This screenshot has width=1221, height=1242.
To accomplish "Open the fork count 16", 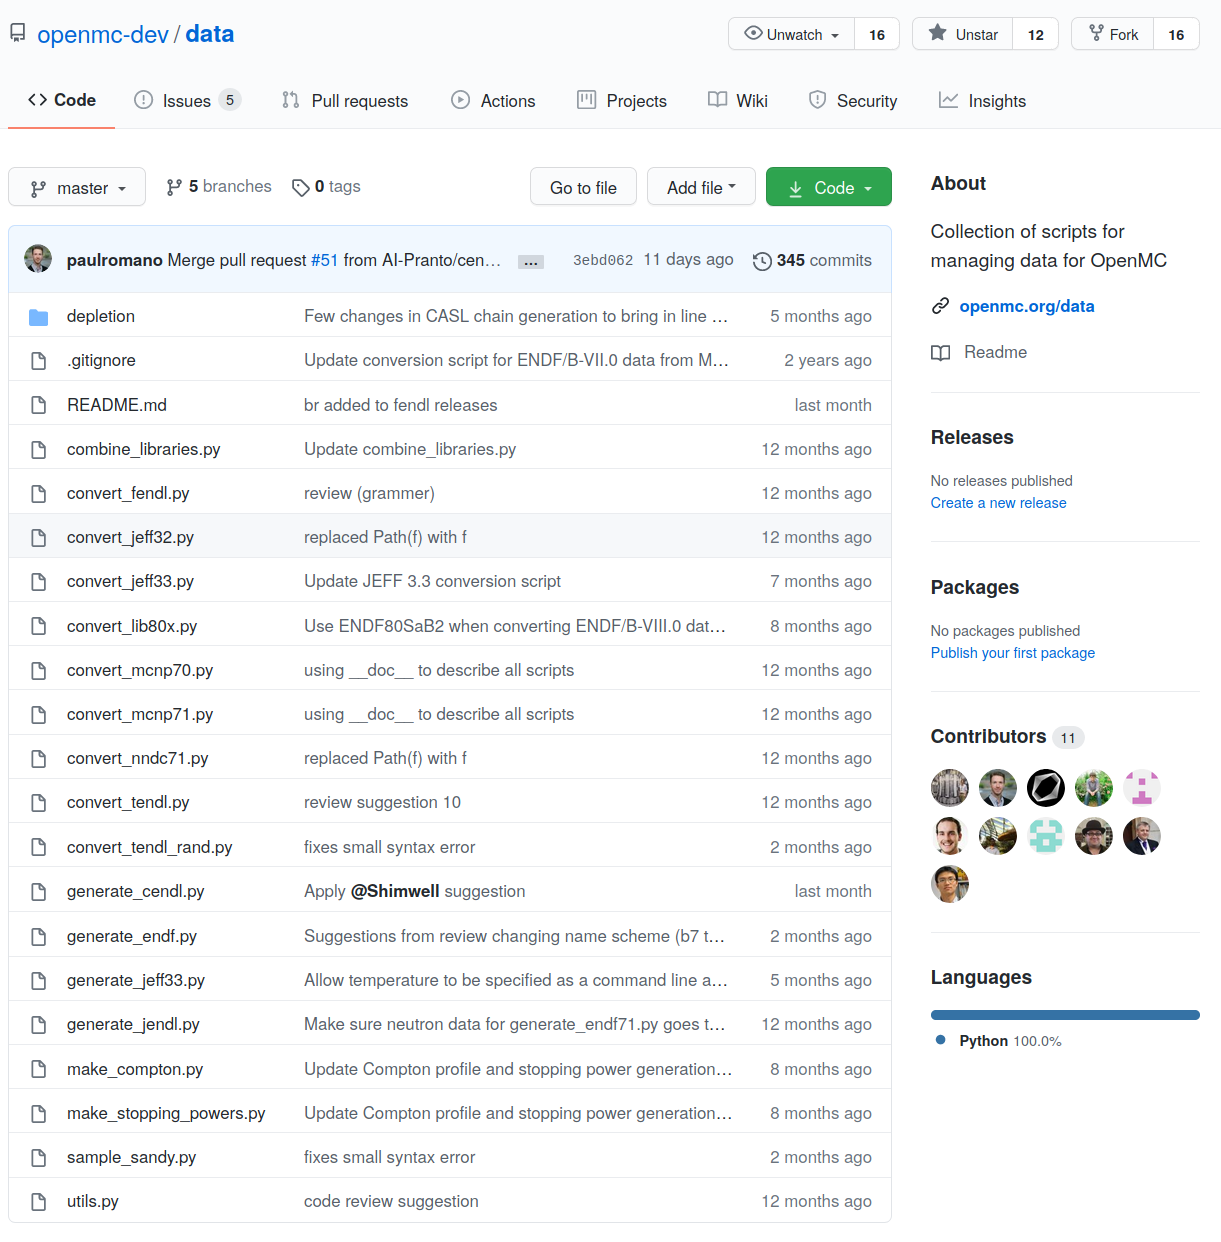I will point(1176,34).
